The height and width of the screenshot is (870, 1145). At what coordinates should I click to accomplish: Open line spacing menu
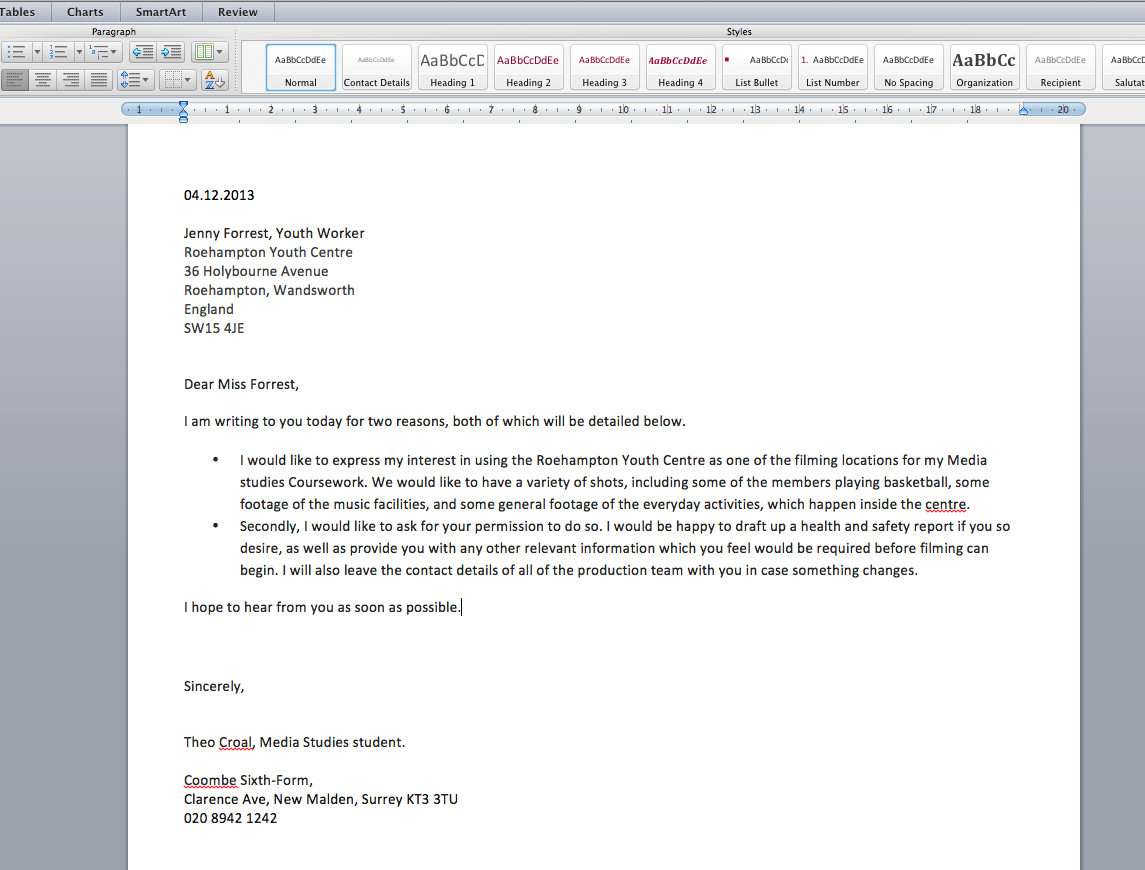(134, 80)
